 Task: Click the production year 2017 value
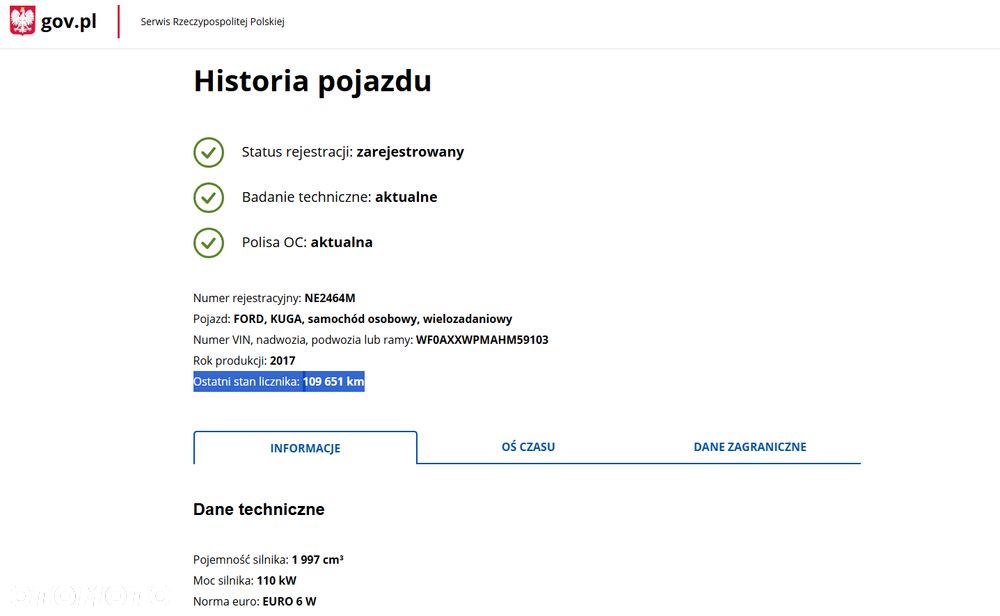tap(283, 361)
